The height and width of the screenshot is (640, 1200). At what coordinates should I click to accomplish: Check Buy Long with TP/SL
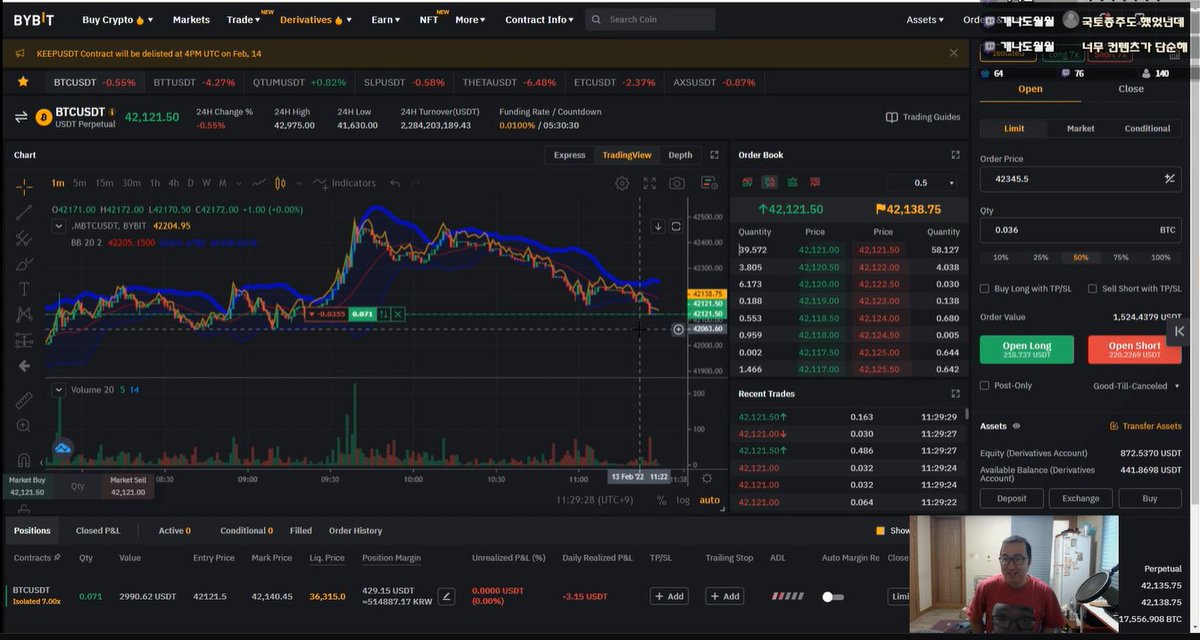coord(986,288)
